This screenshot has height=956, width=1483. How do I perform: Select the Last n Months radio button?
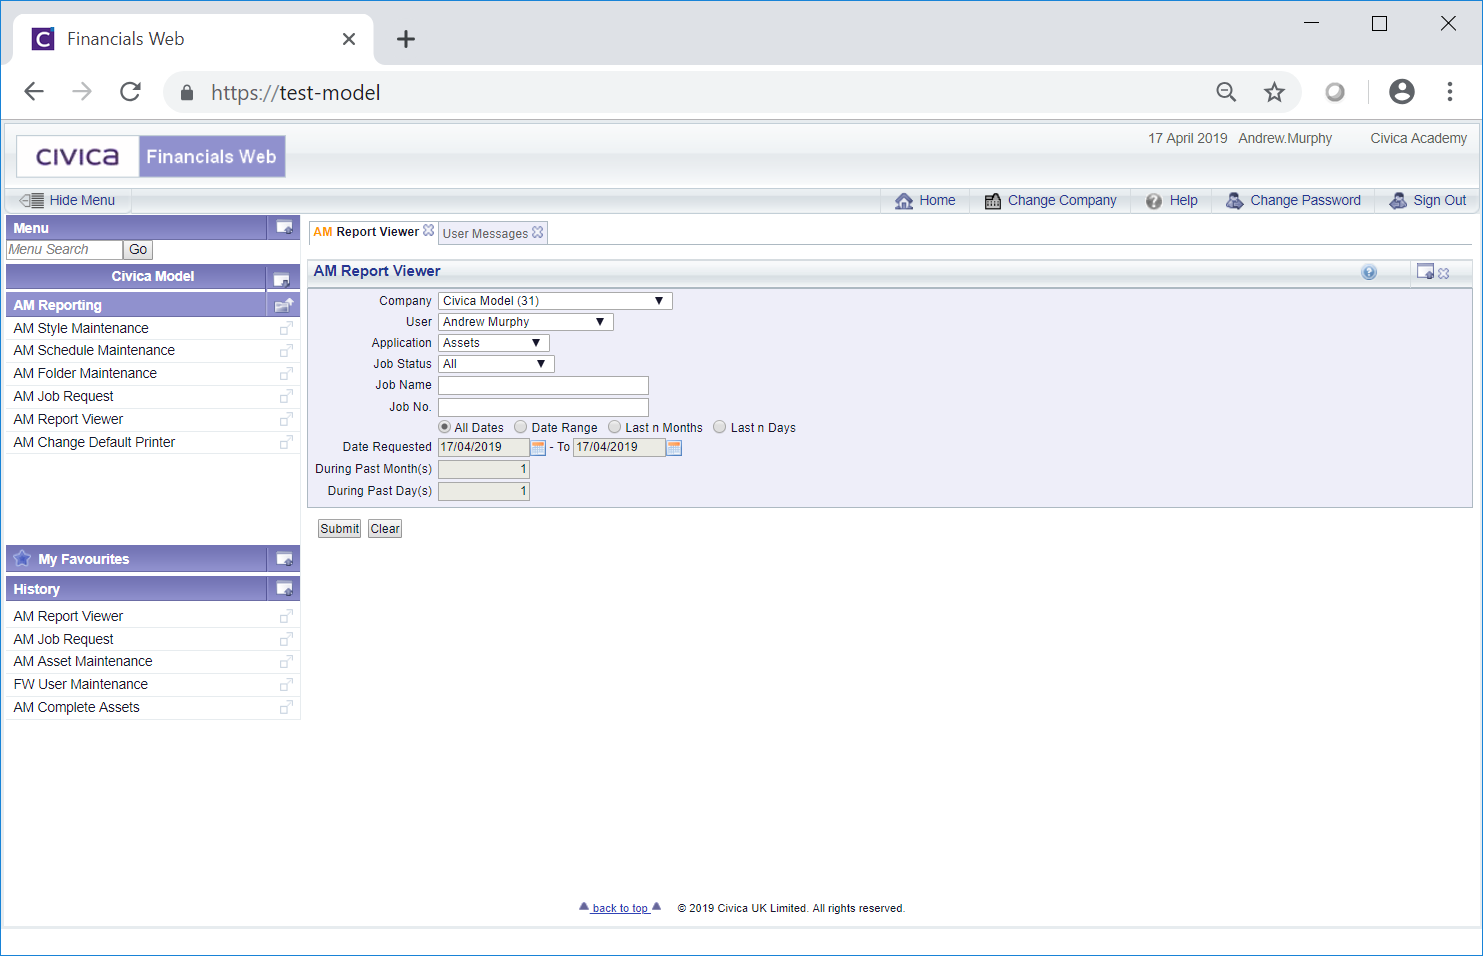click(x=615, y=427)
